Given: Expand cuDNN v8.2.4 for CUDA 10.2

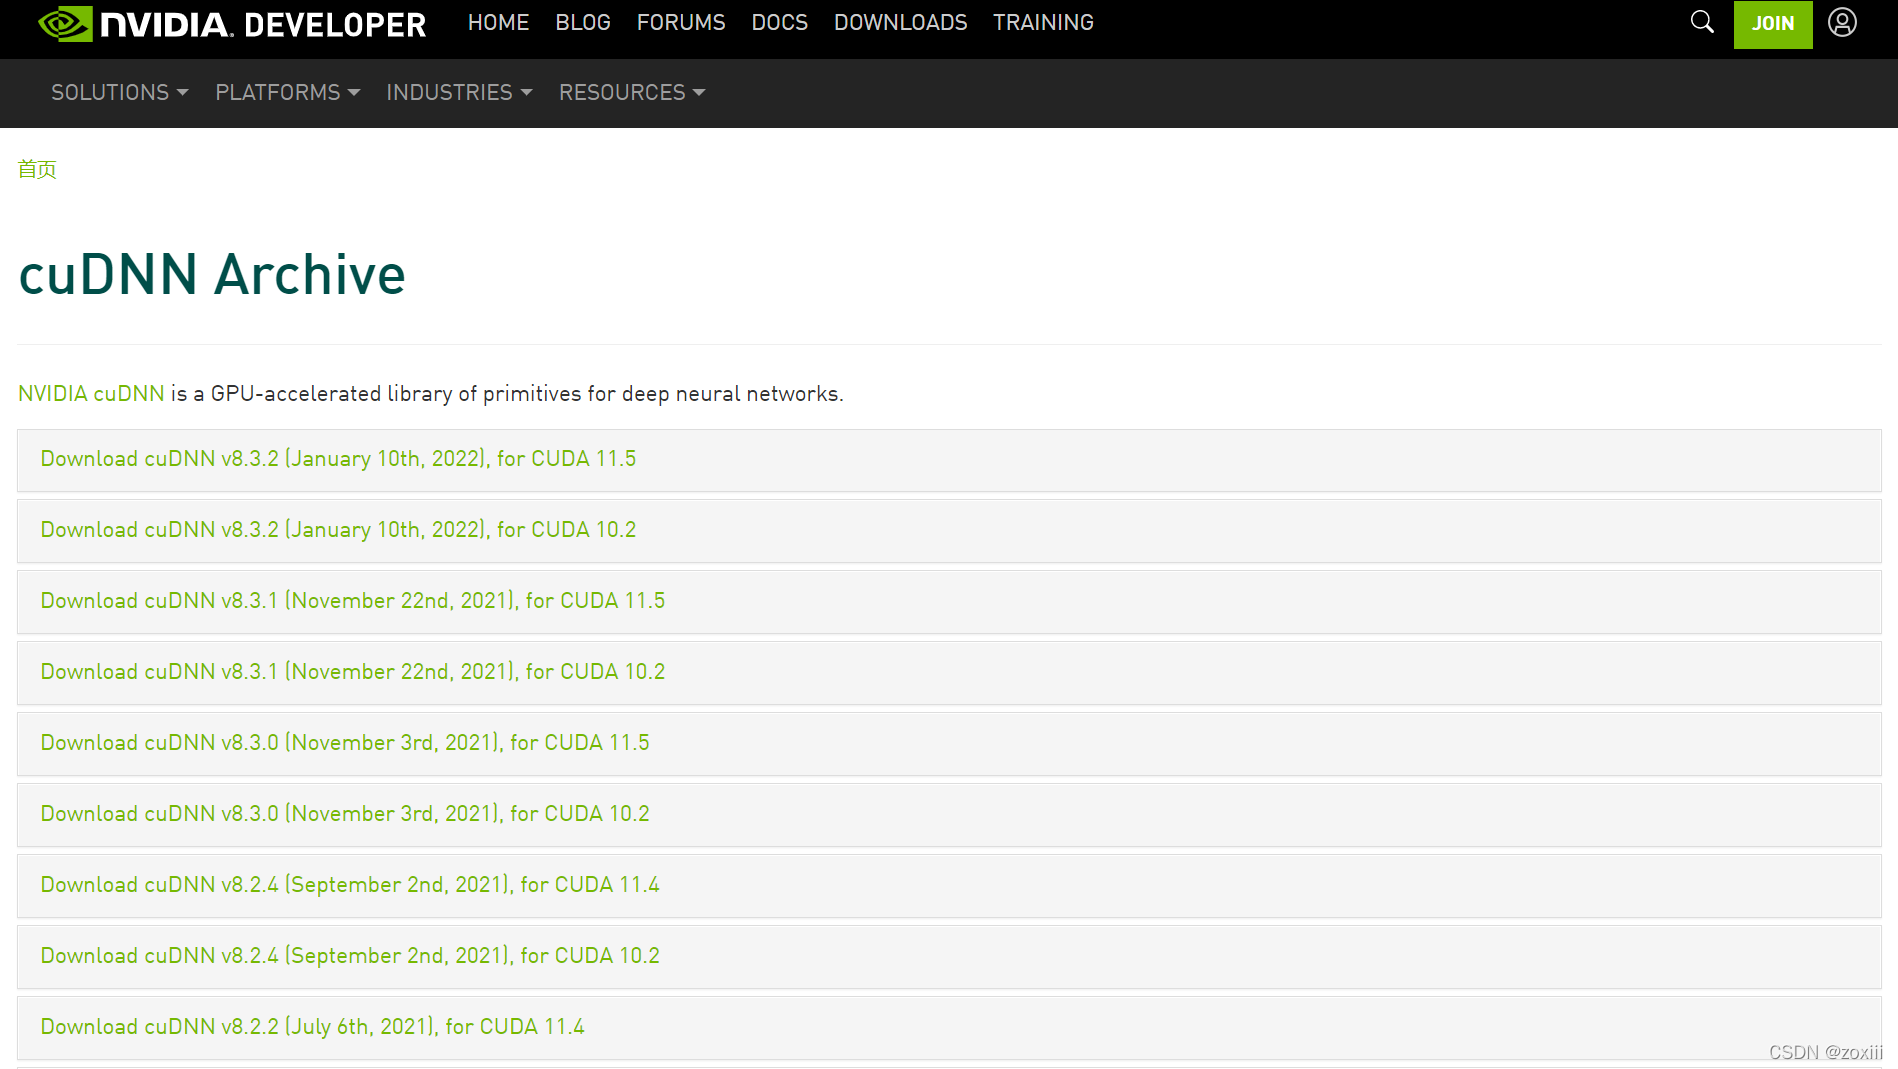Looking at the screenshot, I should [949, 957].
